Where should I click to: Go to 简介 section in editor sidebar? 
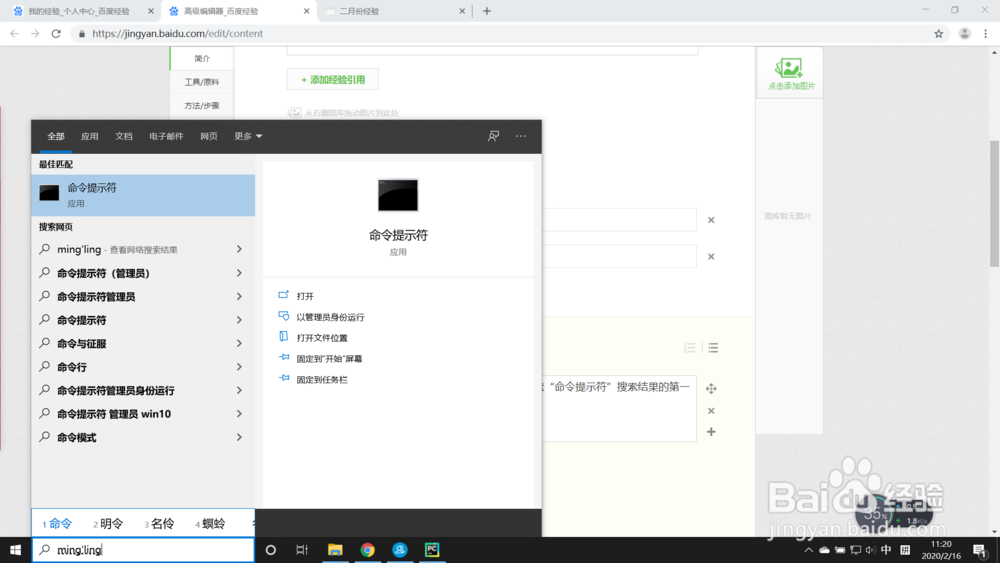pyautogui.click(x=202, y=59)
